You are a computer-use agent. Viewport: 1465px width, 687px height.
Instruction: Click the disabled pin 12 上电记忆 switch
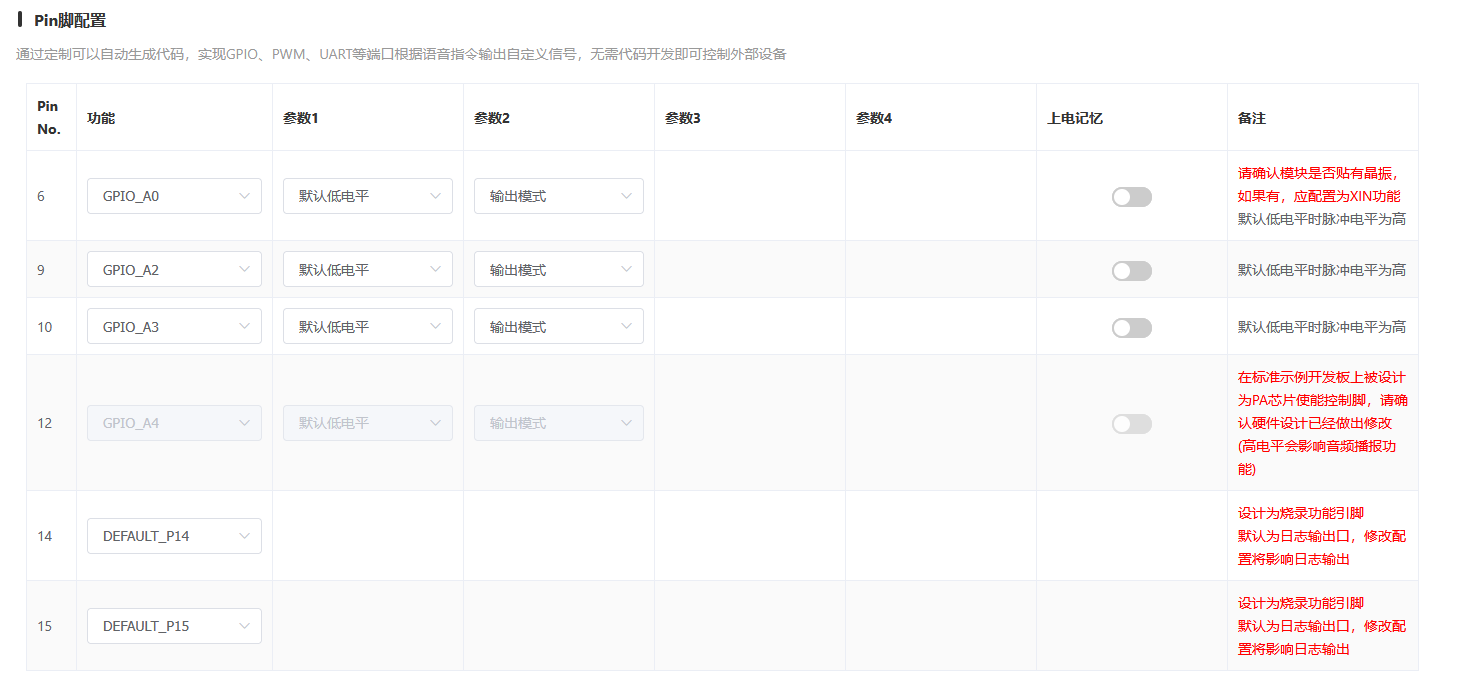(1131, 424)
